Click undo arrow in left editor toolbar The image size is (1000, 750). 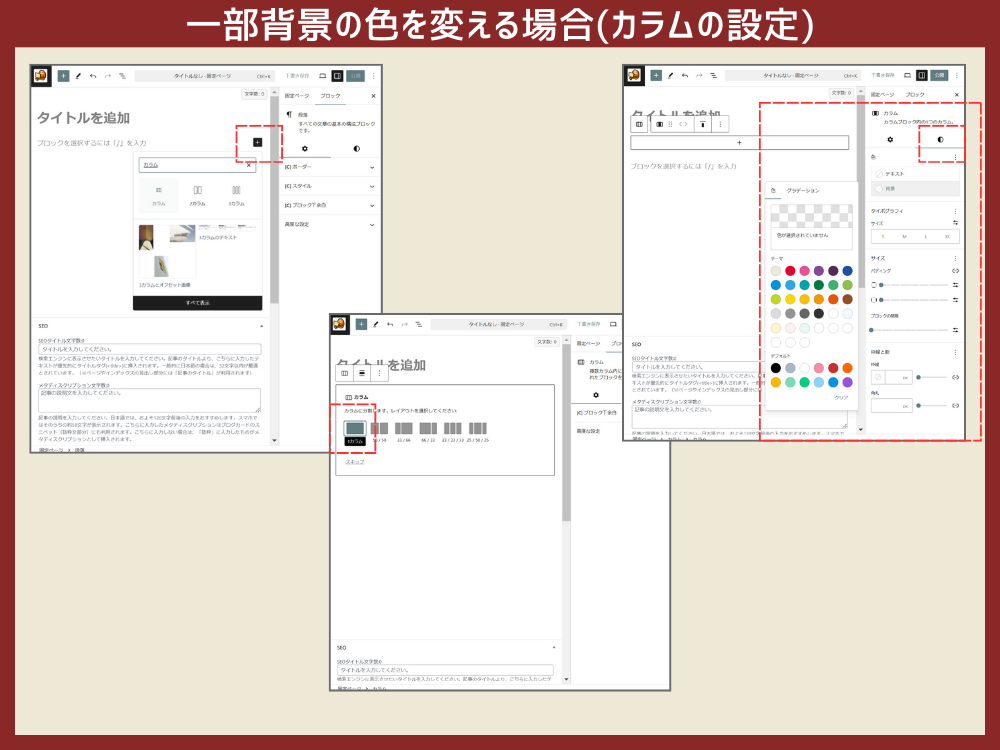93,76
